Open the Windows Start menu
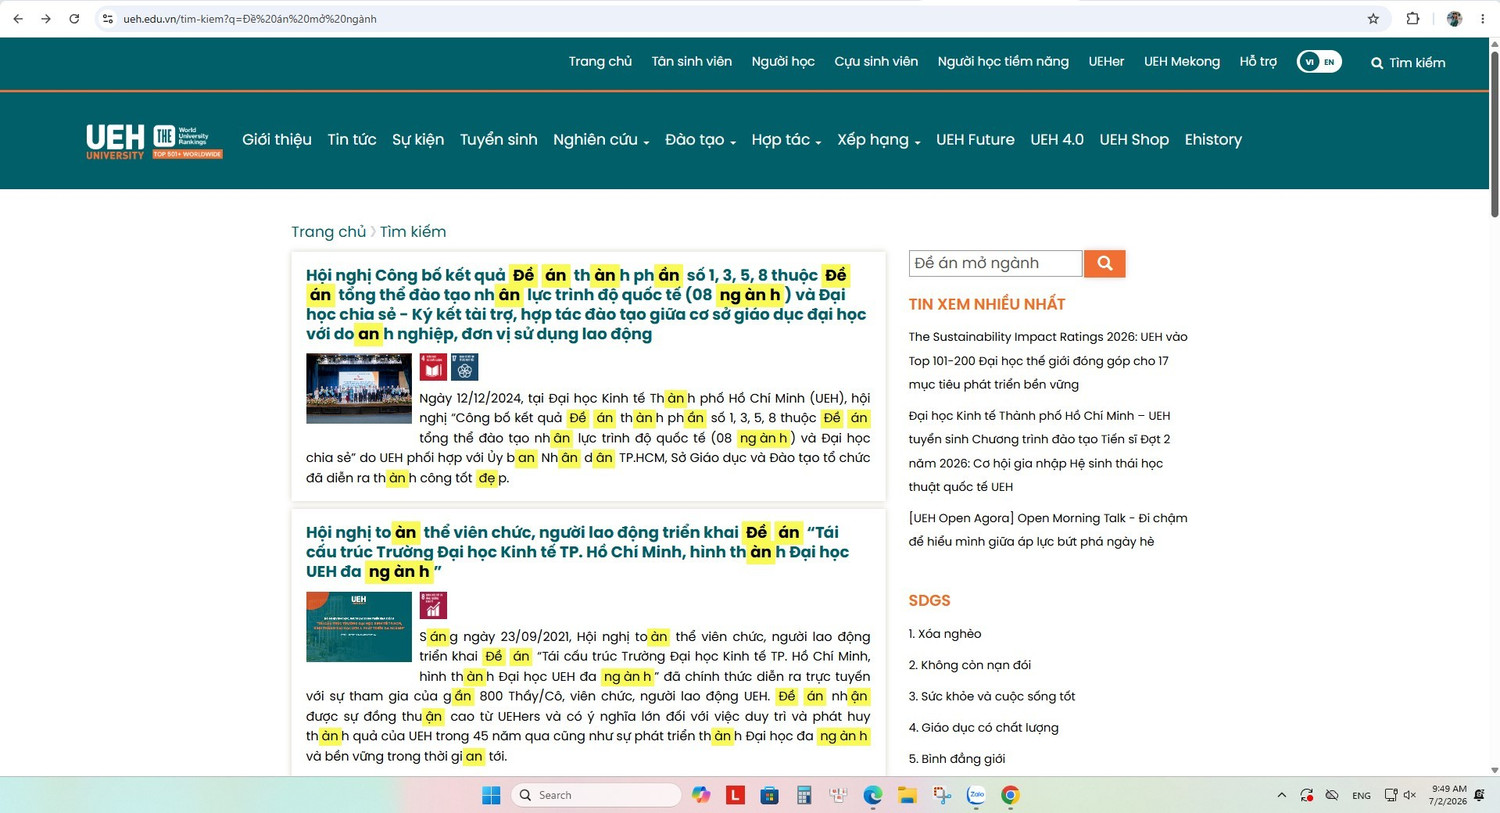This screenshot has width=1500, height=813. [491, 795]
